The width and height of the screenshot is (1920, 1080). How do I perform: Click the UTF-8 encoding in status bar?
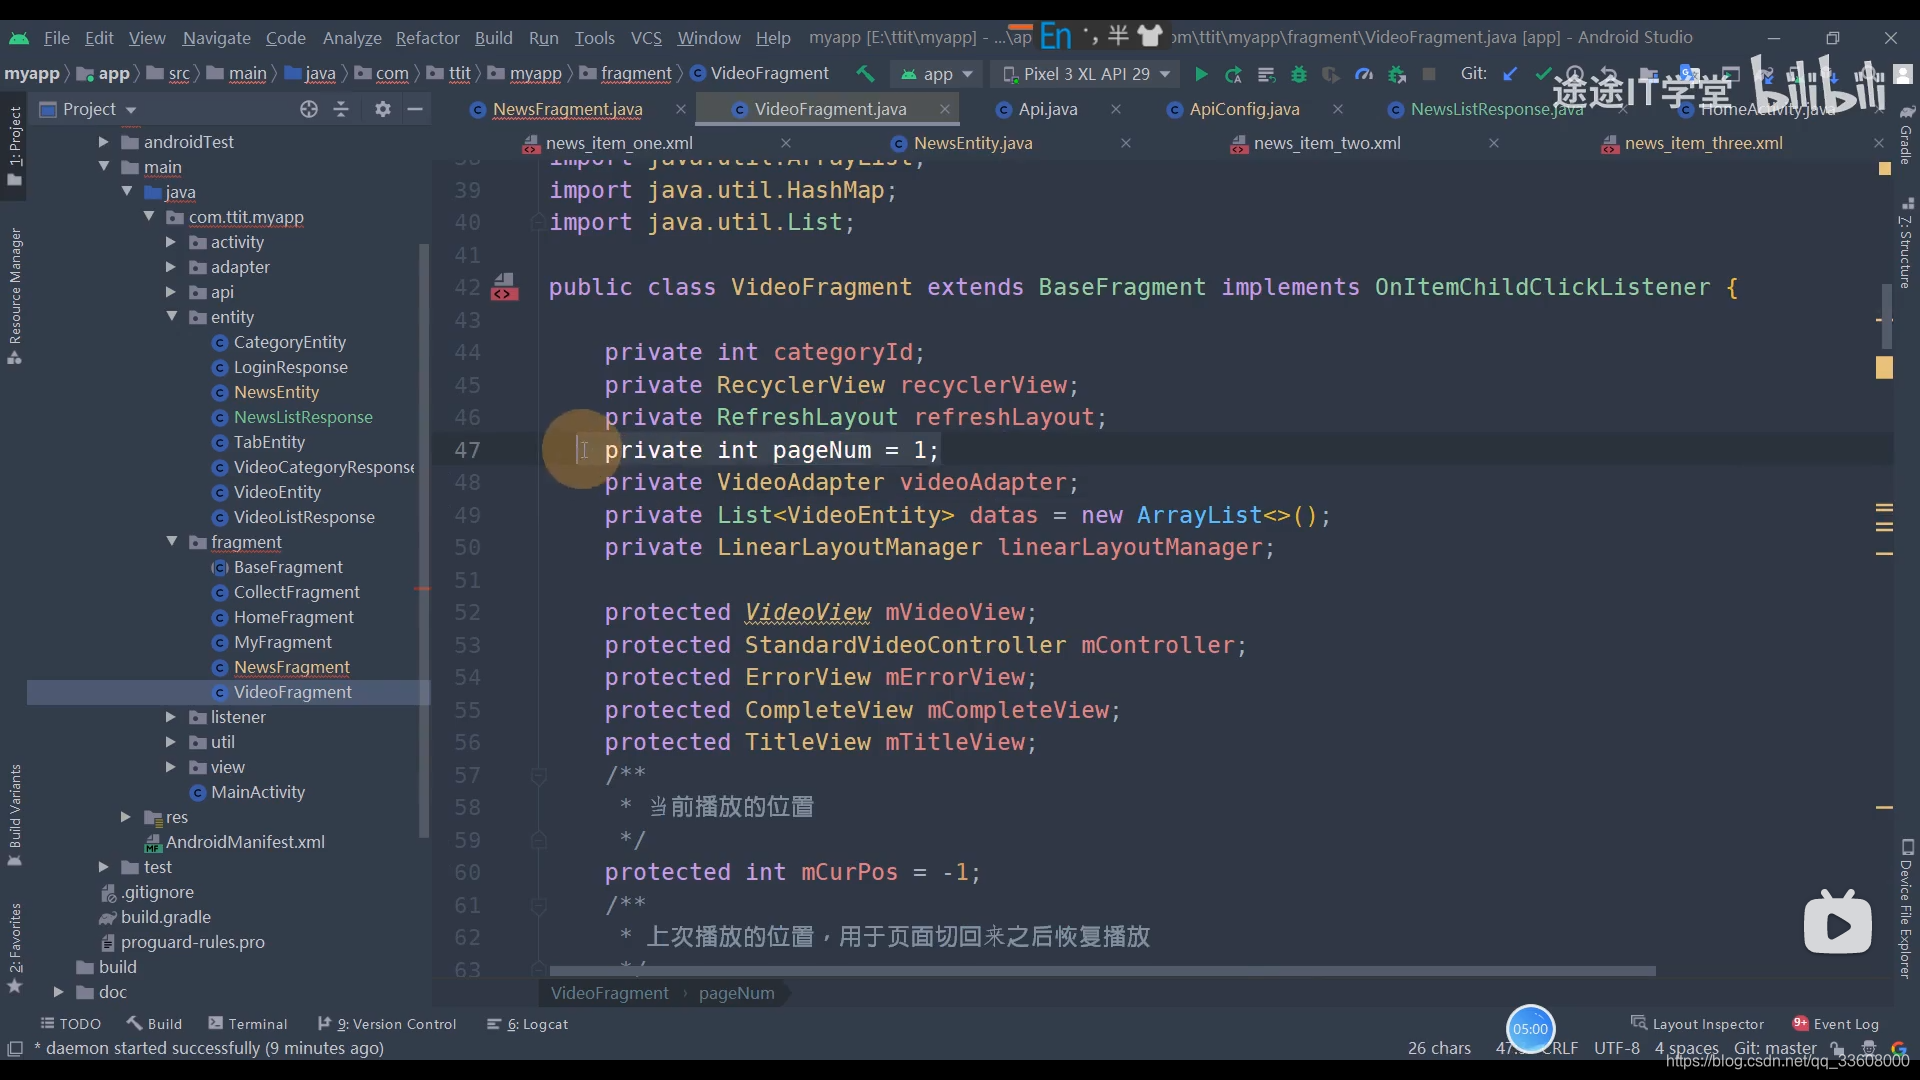tap(1616, 1048)
